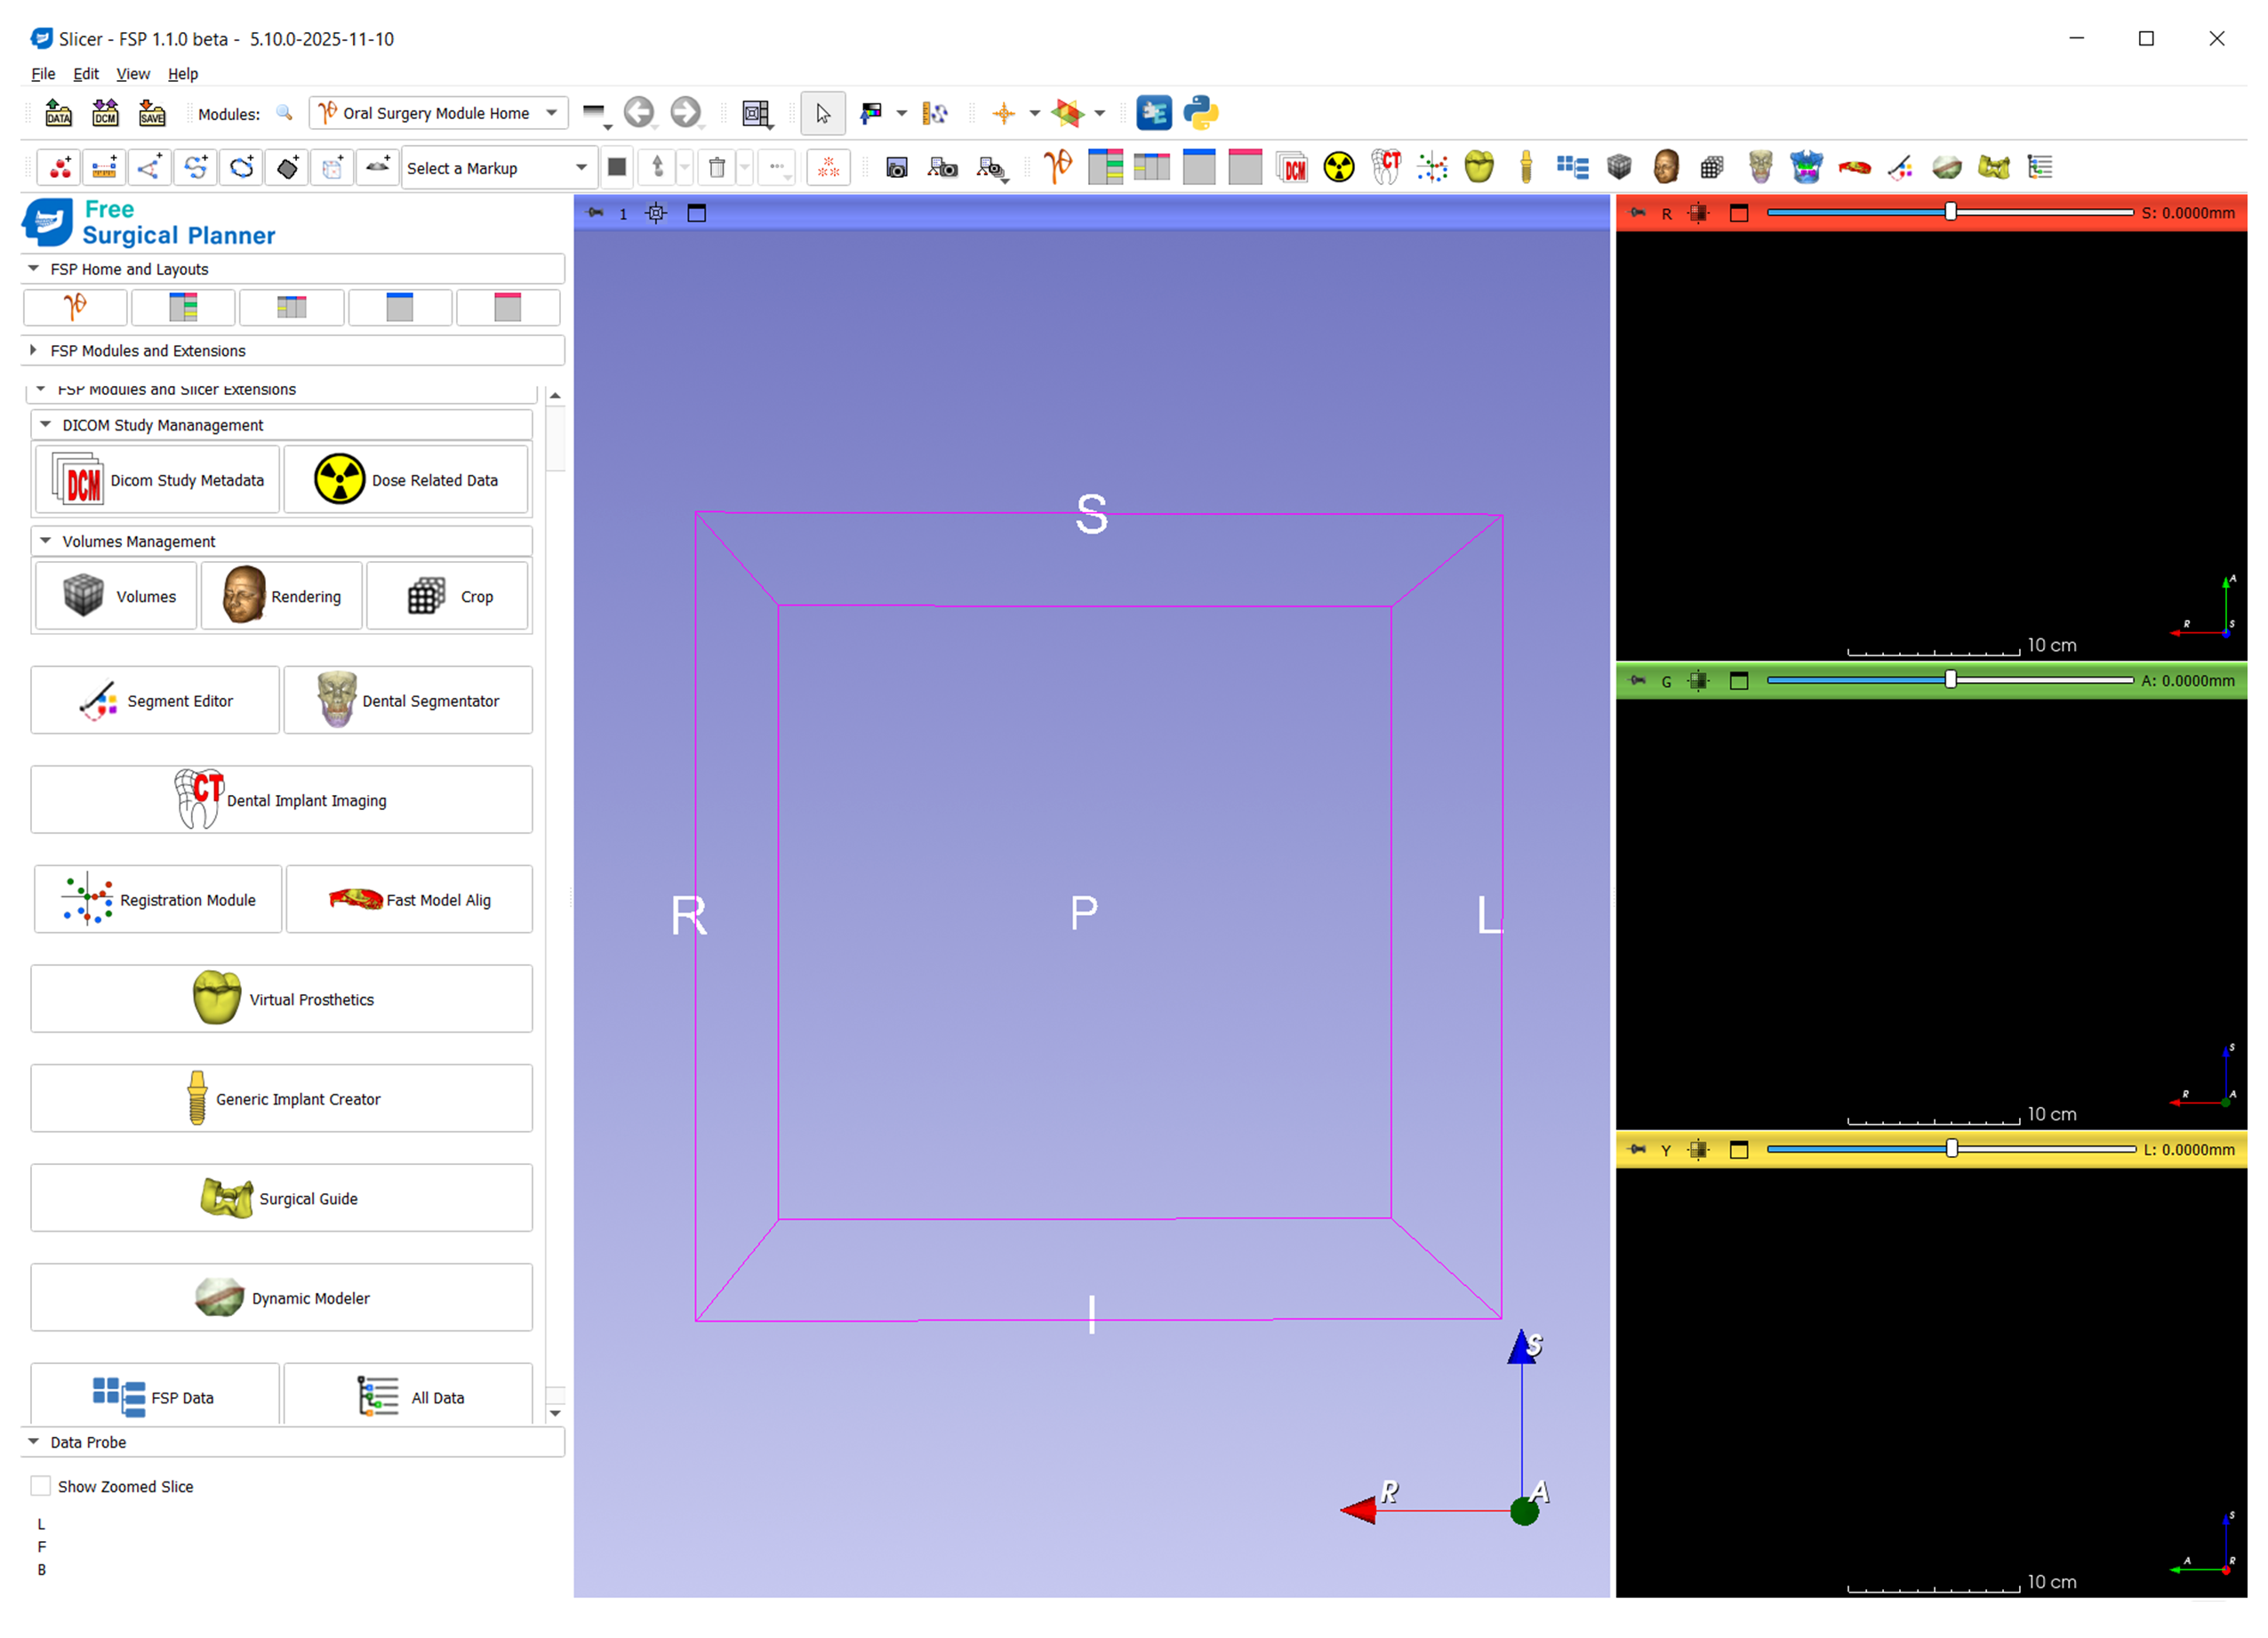Viewport: 2268px width, 1638px height.
Task: Open the Surgical Guide module
Action: (281, 1198)
